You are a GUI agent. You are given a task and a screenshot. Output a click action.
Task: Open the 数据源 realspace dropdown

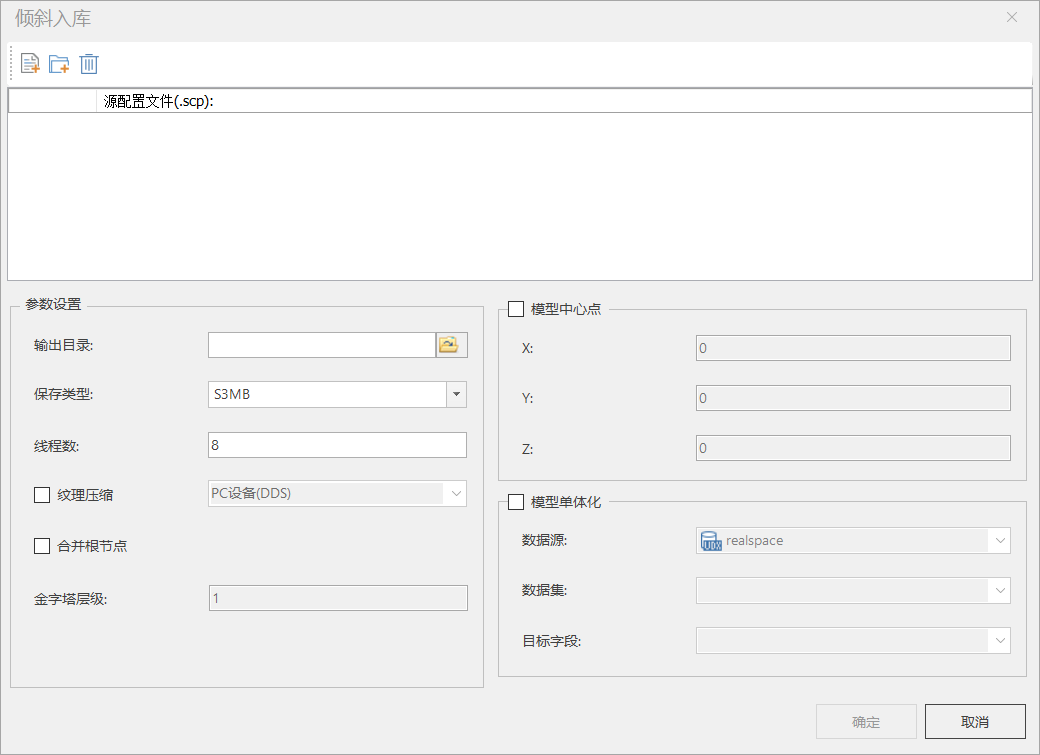(x=1000, y=541)
